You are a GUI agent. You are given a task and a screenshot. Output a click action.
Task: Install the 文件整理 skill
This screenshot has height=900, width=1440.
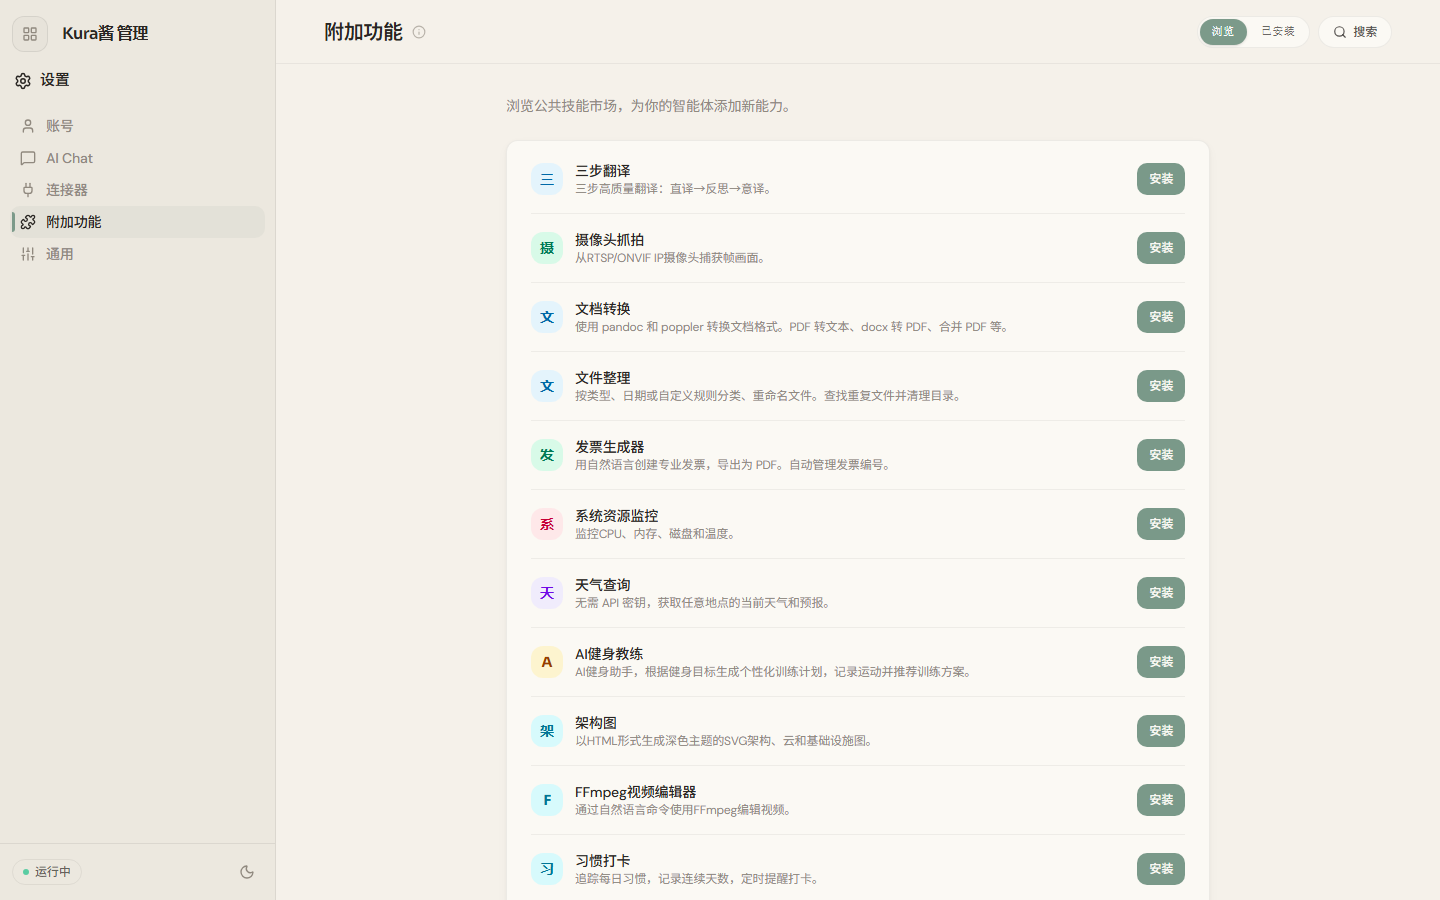click(1161, 386)
